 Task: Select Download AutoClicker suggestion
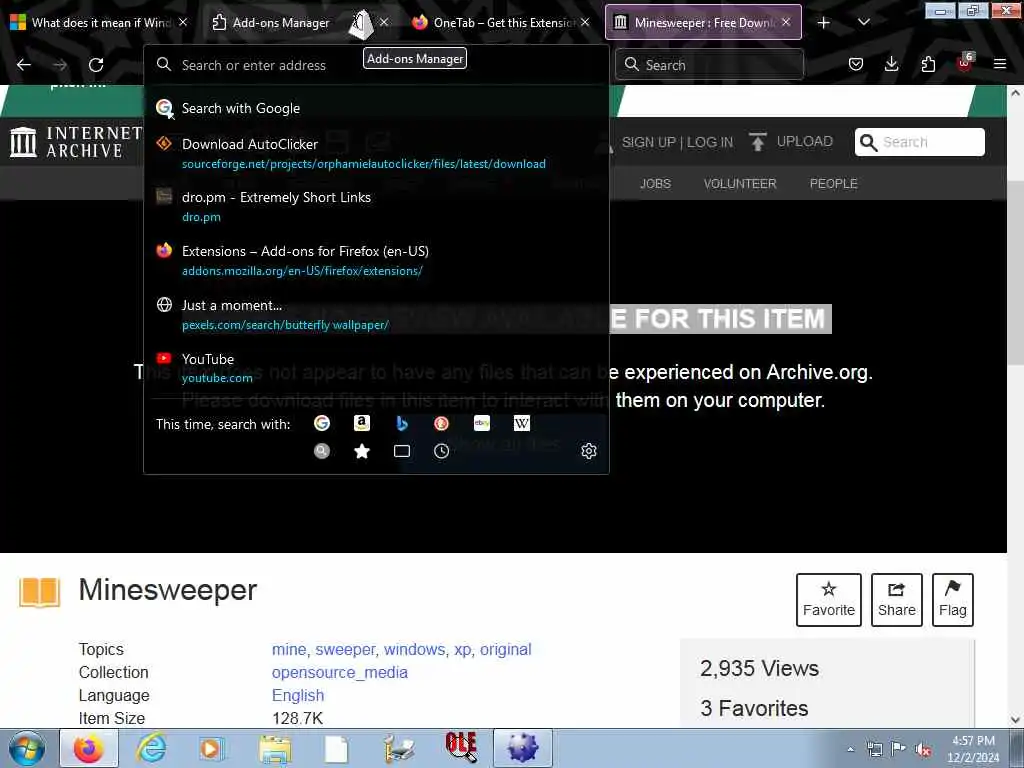(x=376, y=153)
